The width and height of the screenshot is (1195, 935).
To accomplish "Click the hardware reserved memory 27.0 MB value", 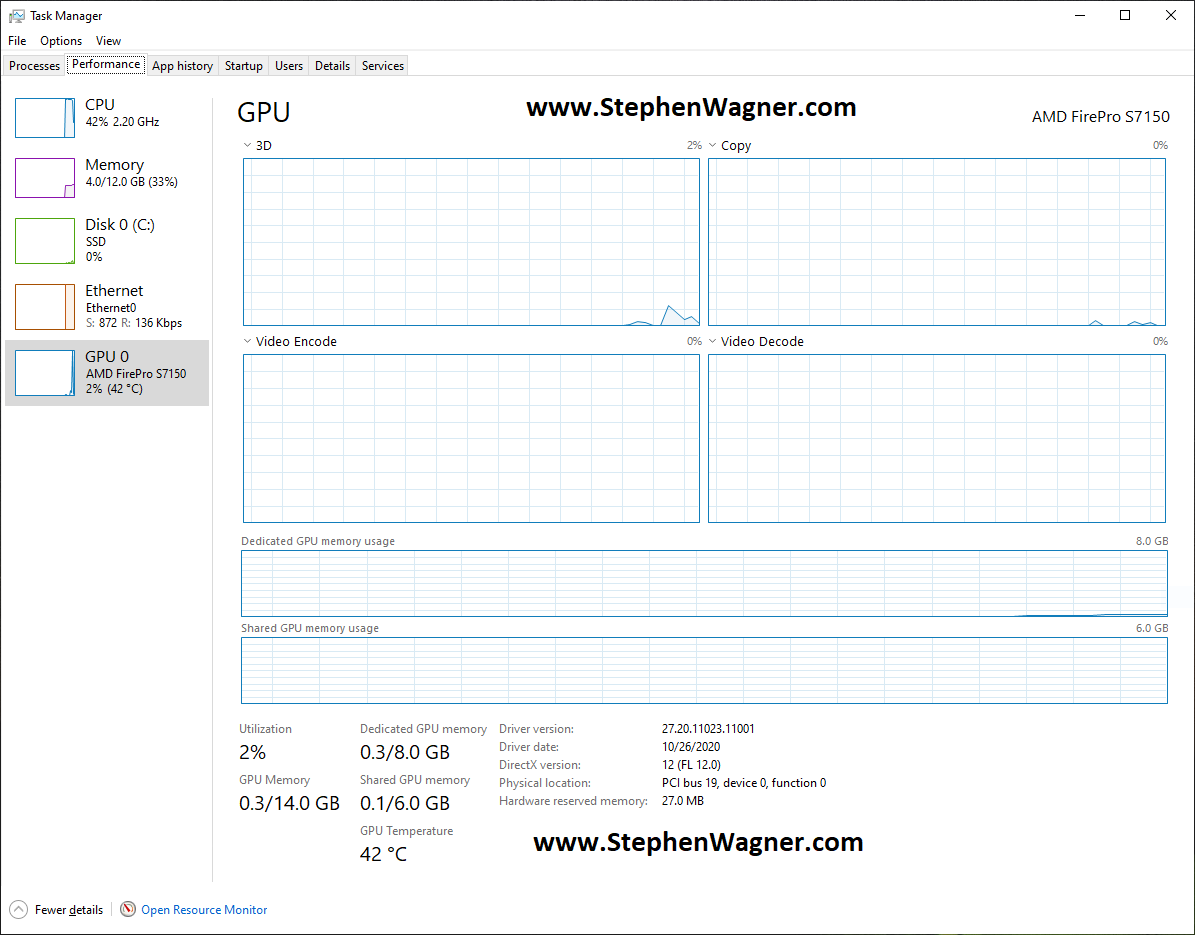I will pyautogui.click(x=683, y=801).
